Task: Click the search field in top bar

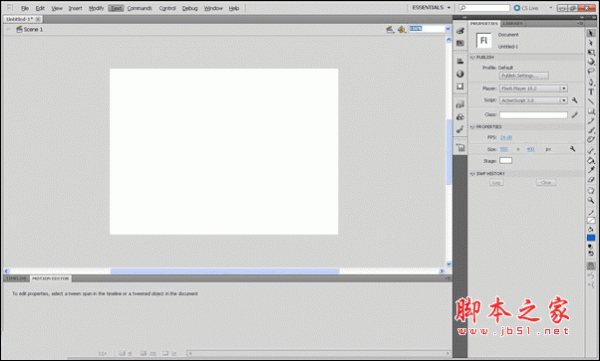Action: click(484, 8)
